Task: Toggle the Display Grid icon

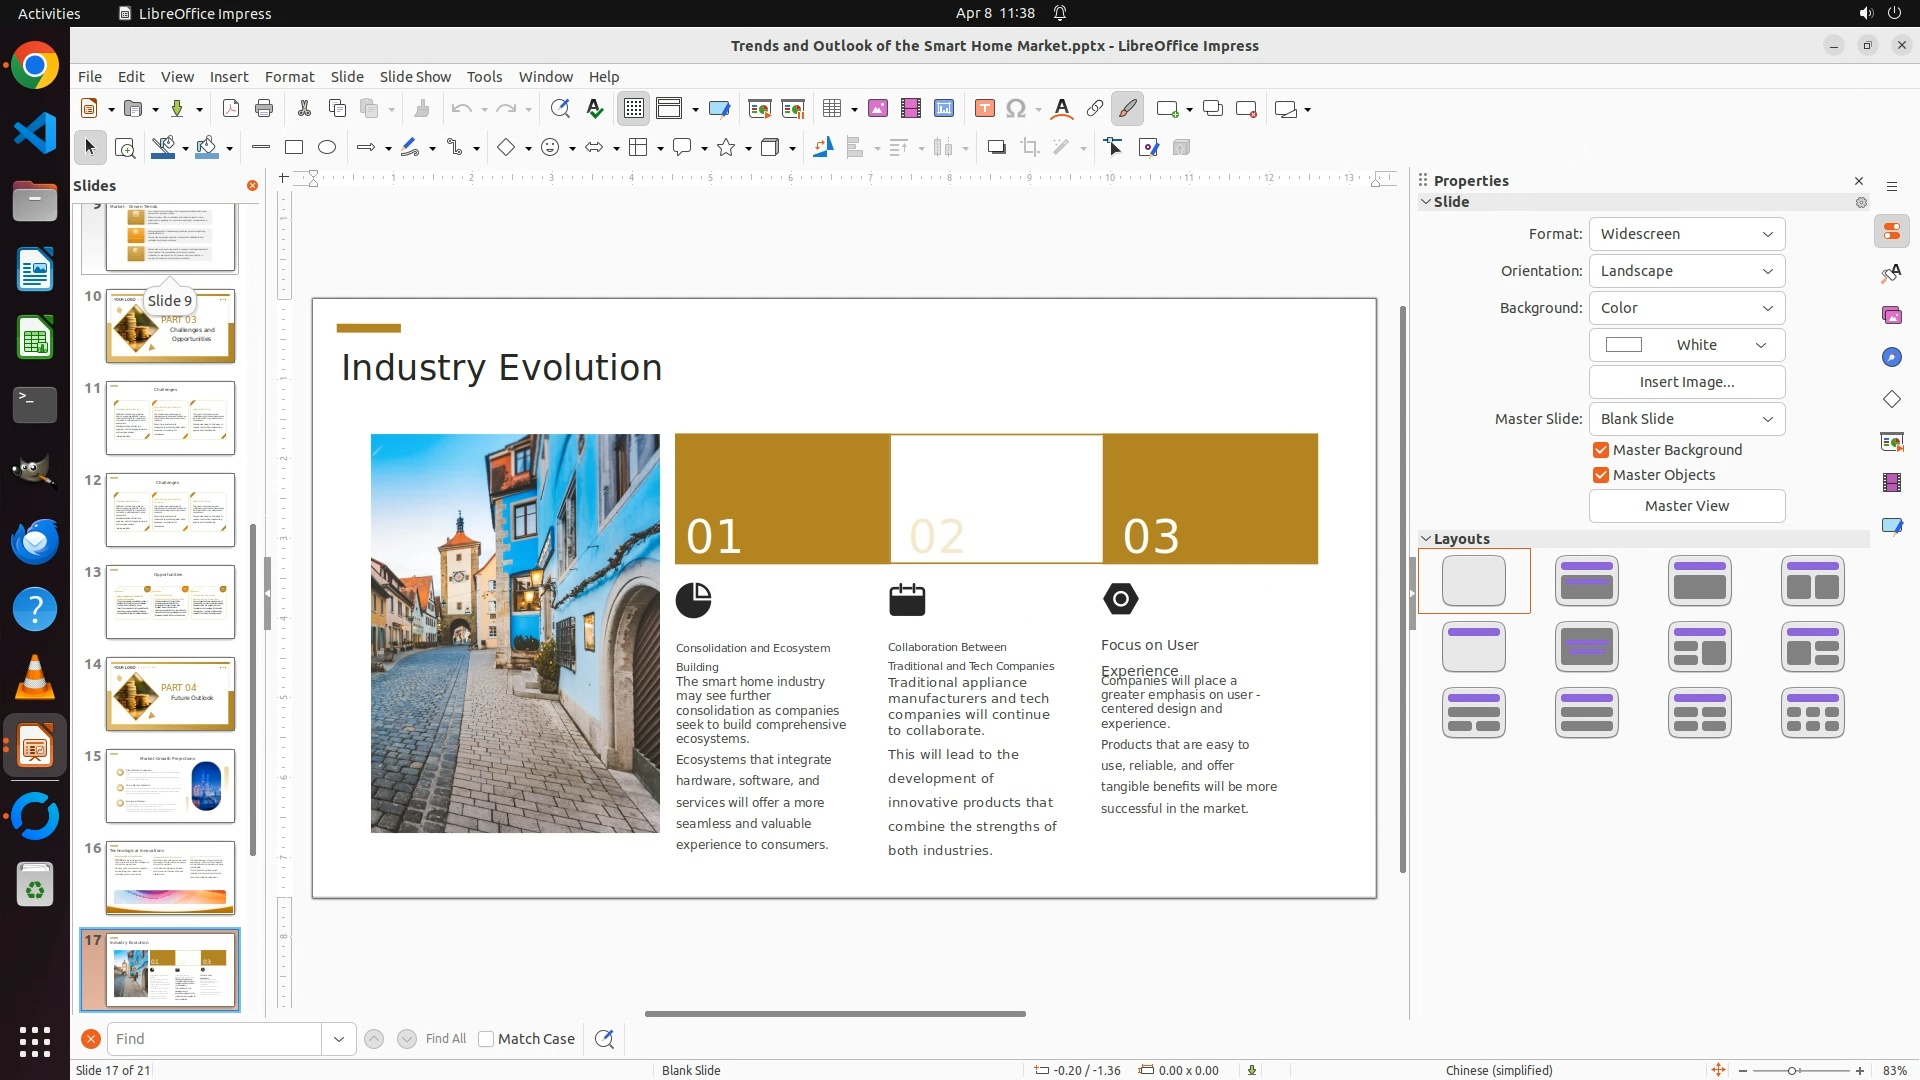Action: [634, 109]
